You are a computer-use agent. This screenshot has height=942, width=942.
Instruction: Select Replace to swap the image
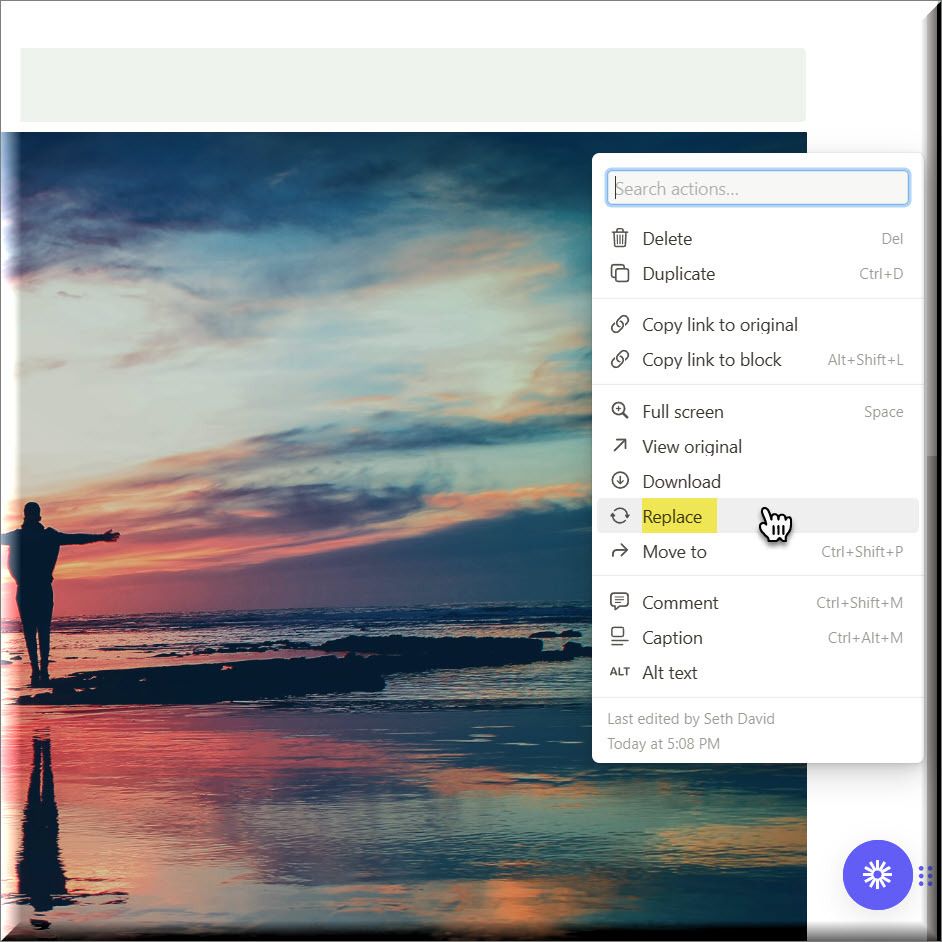pyautogui.click(x=757, y=516)
